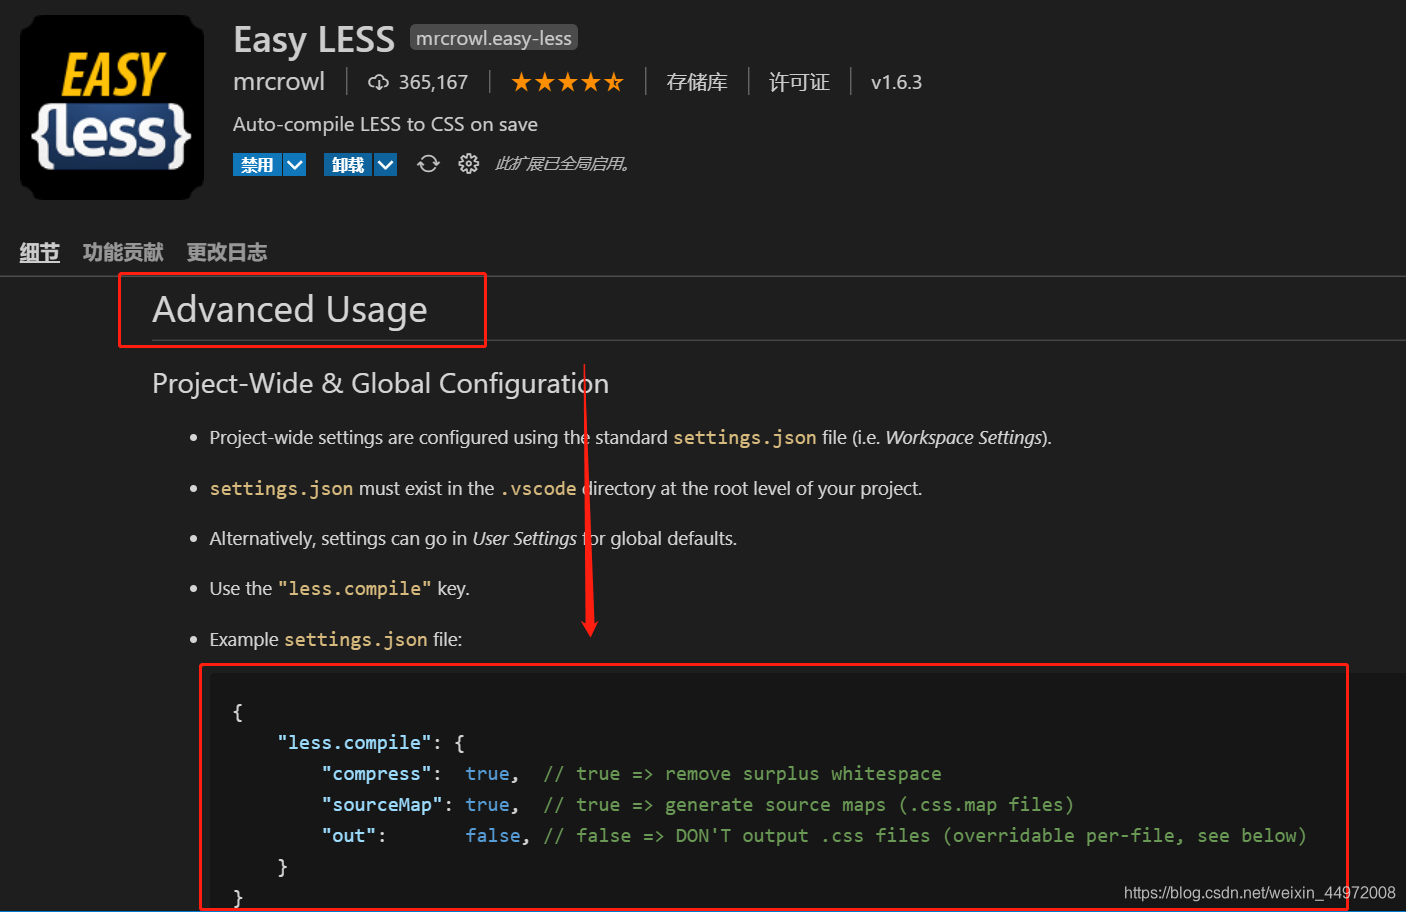Click the Easy LESS extension logo

[112, 107]
